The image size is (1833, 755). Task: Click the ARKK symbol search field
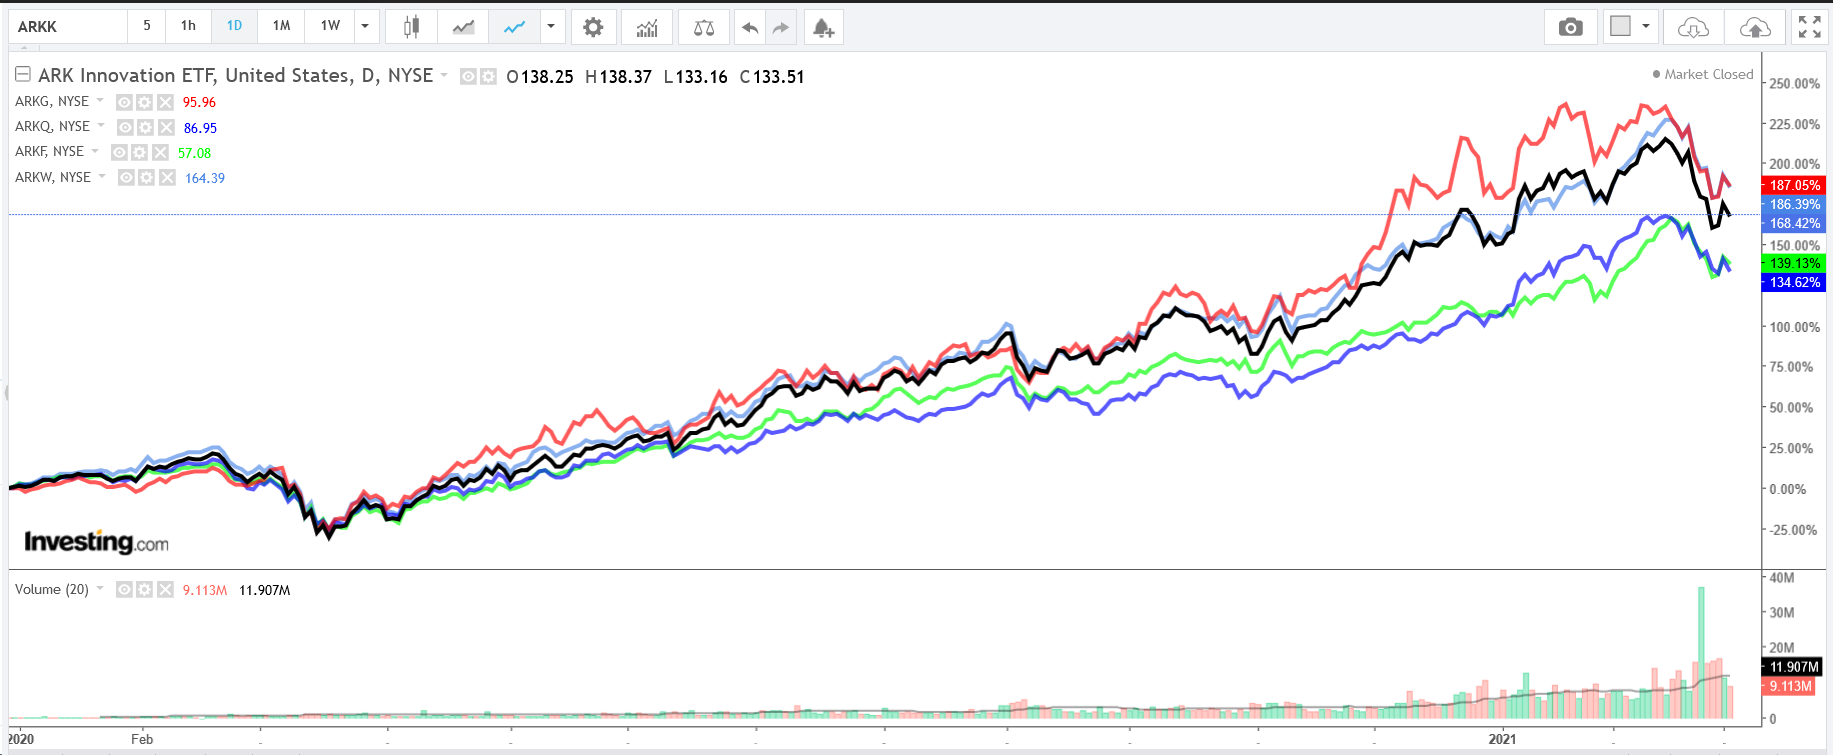click(x=68, y=27)
